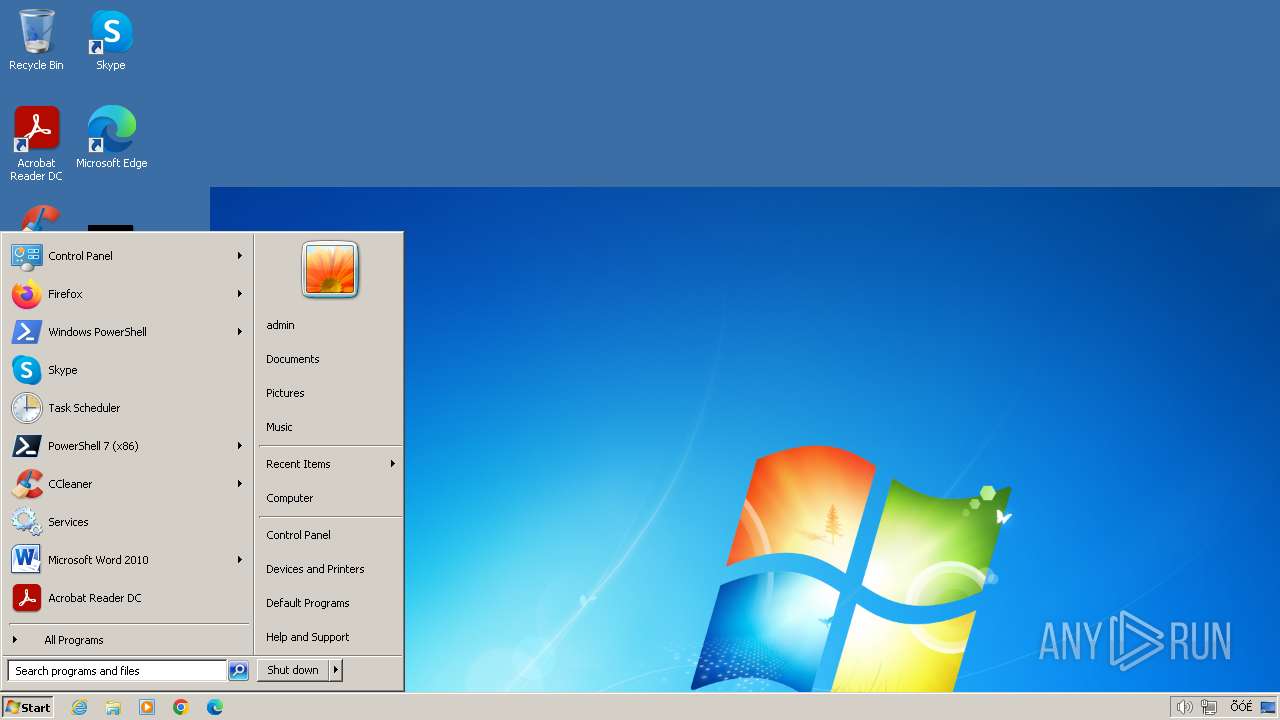Launch Firefox from the Start menu
The width and height of the screenshot is (1280, 720).
pyautogui.click(x=128, y=294)
